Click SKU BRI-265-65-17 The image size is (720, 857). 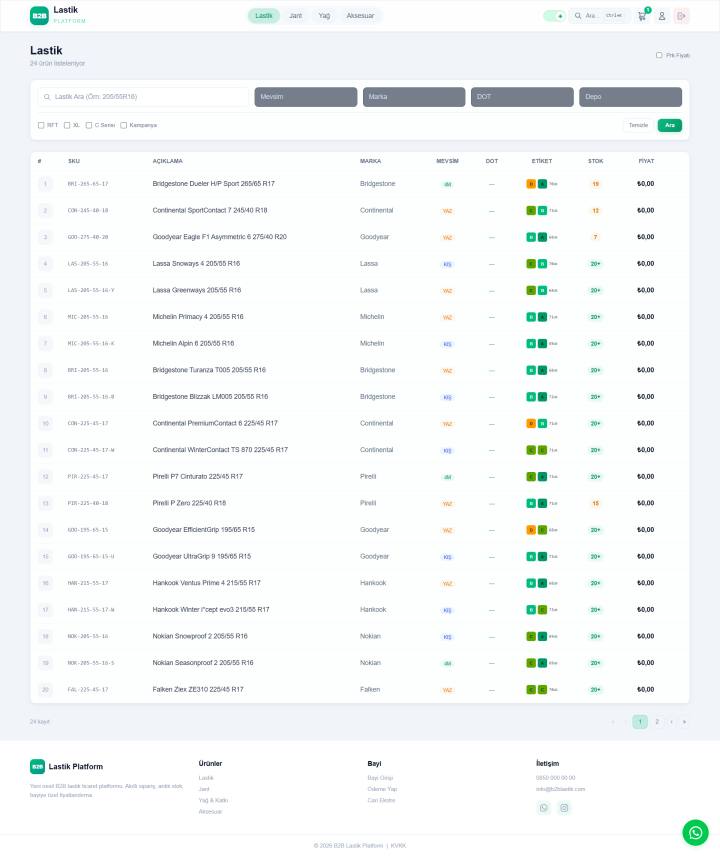(87, 184)
